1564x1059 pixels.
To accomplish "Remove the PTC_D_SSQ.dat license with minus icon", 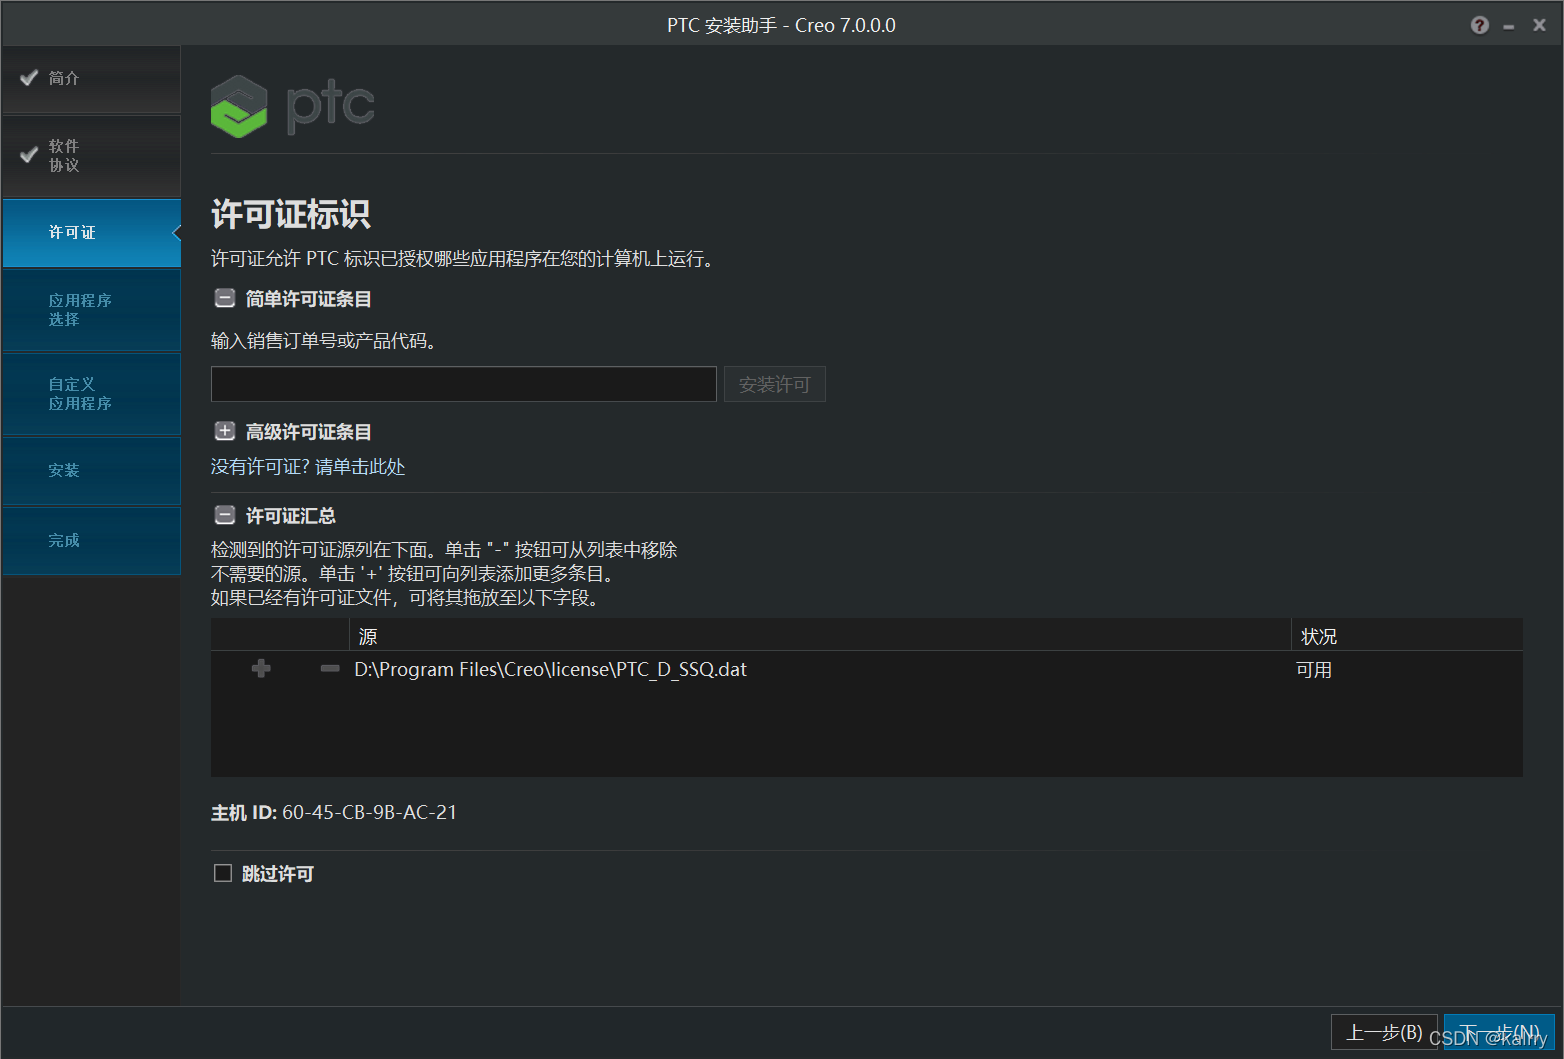I will pyautogui.click(x=330, y=668).
